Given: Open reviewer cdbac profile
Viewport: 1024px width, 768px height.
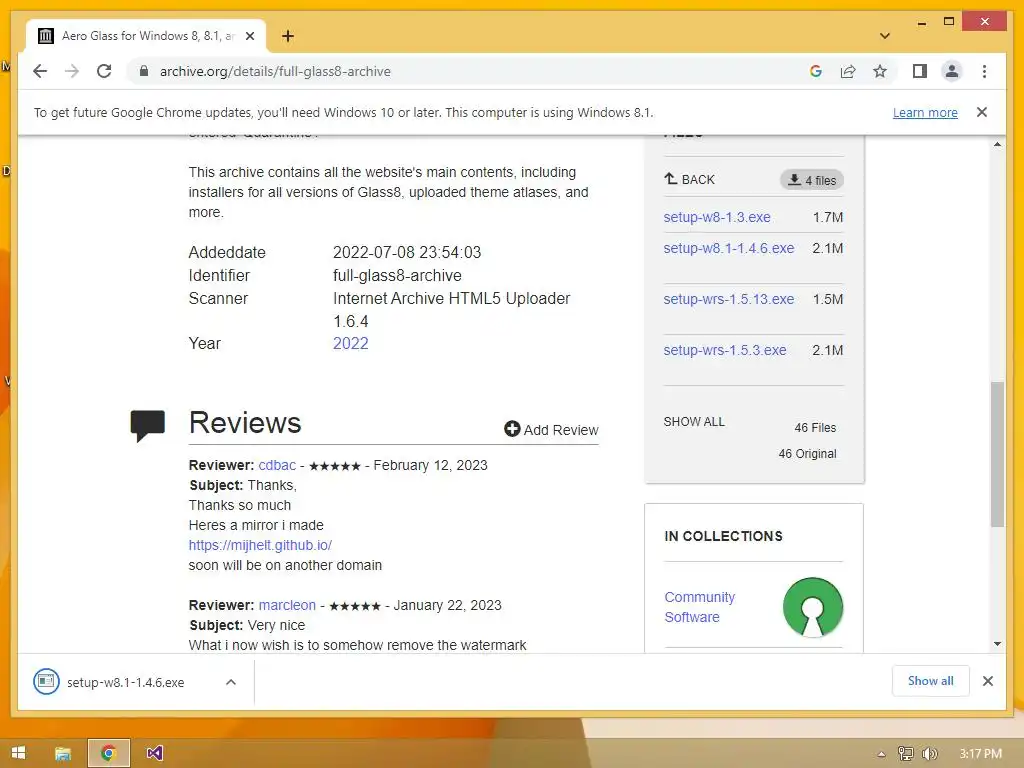Looking at the screenshot, I should tap(277, 465).
